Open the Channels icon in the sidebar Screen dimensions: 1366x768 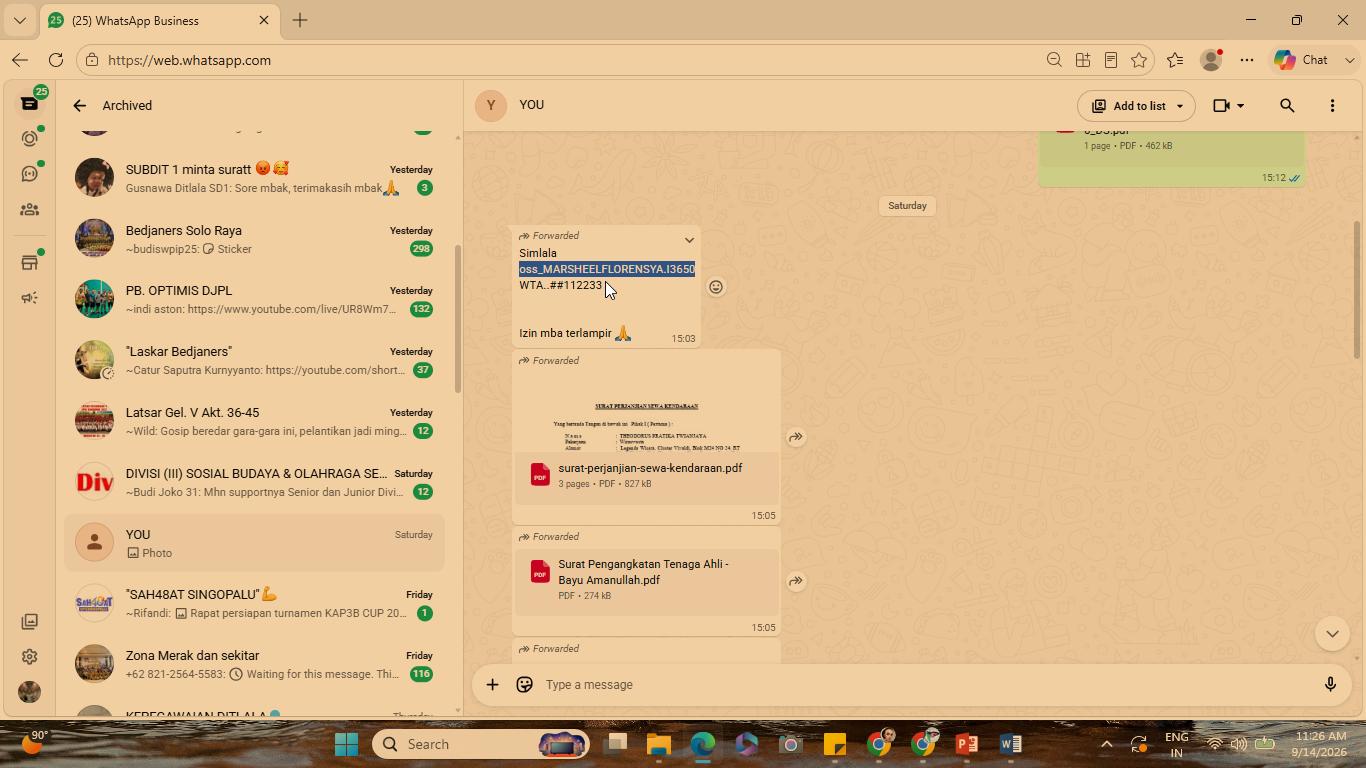[x=30, y=174]
